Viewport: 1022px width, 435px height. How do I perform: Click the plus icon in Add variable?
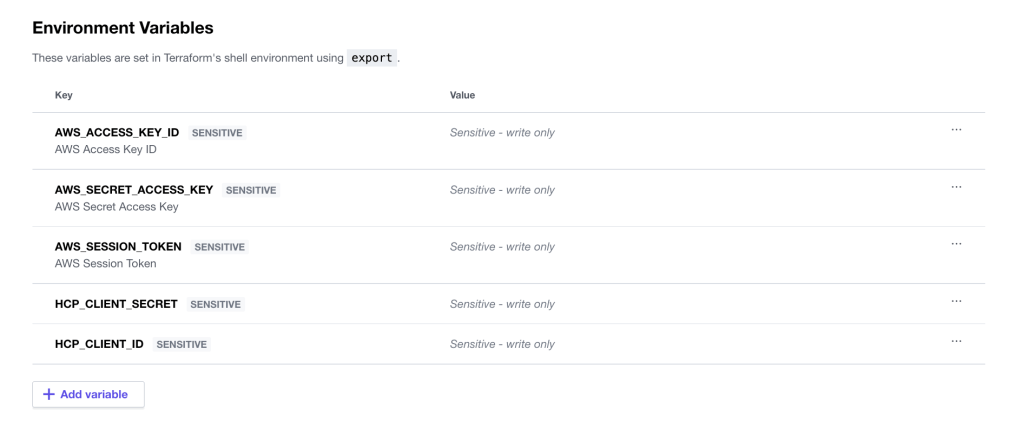tap(49, 394)
